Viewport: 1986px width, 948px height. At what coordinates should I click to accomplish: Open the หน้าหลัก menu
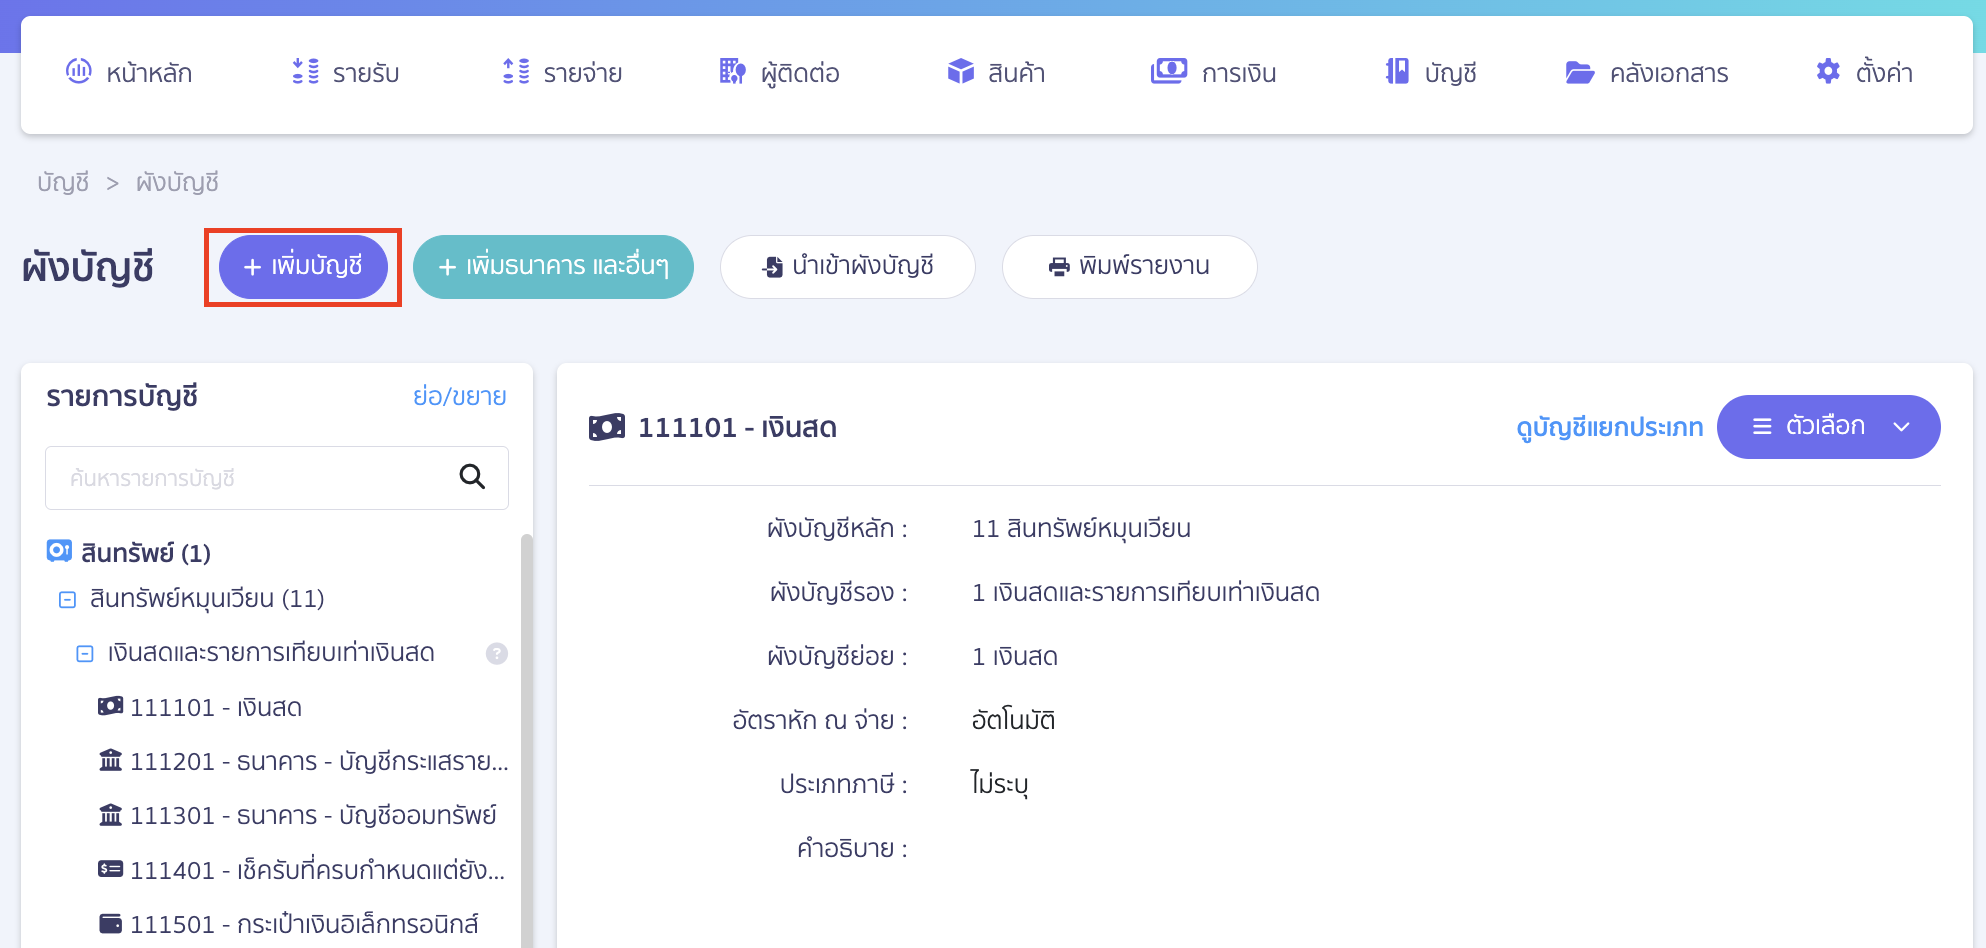(129, 72)
